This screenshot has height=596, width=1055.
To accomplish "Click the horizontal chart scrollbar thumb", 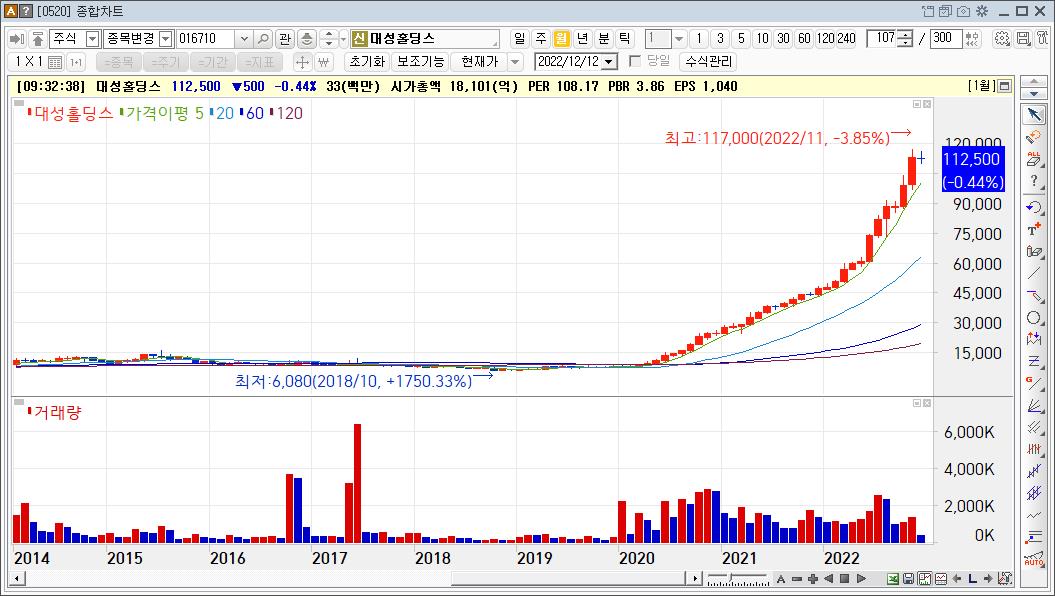I will pos(568,579).
